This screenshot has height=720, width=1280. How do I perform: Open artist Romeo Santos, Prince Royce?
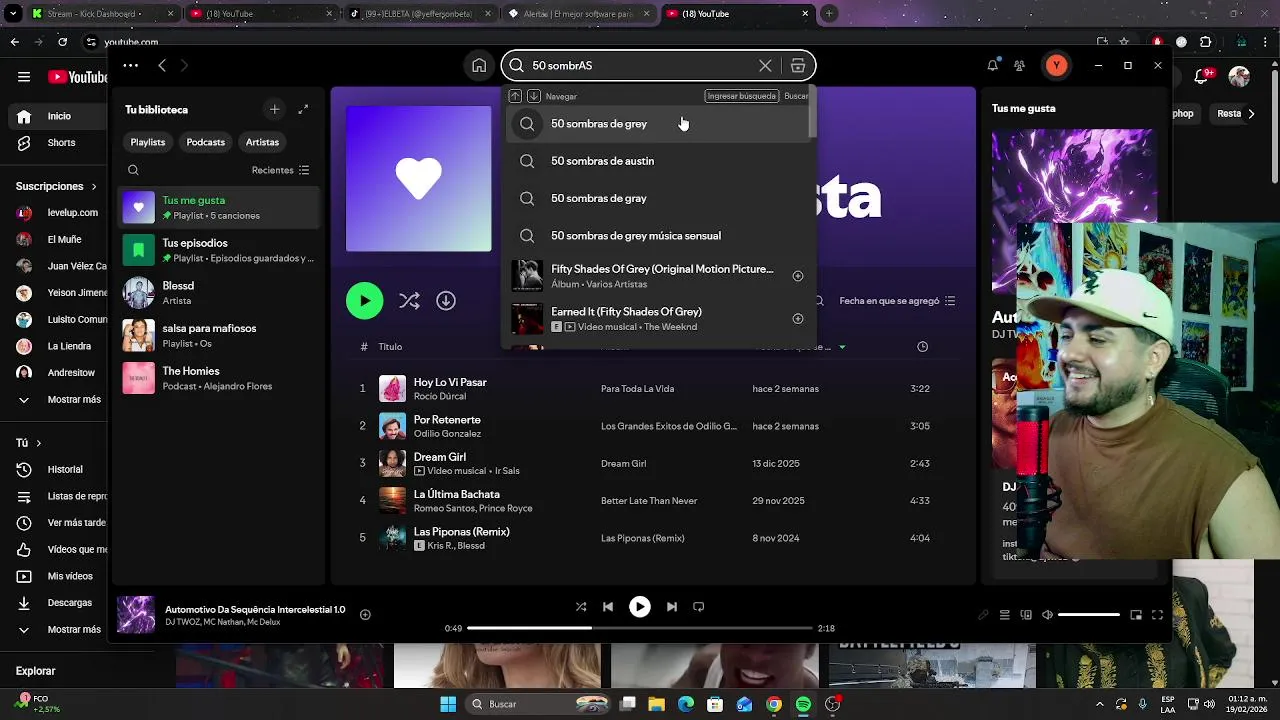click(473, 508)
